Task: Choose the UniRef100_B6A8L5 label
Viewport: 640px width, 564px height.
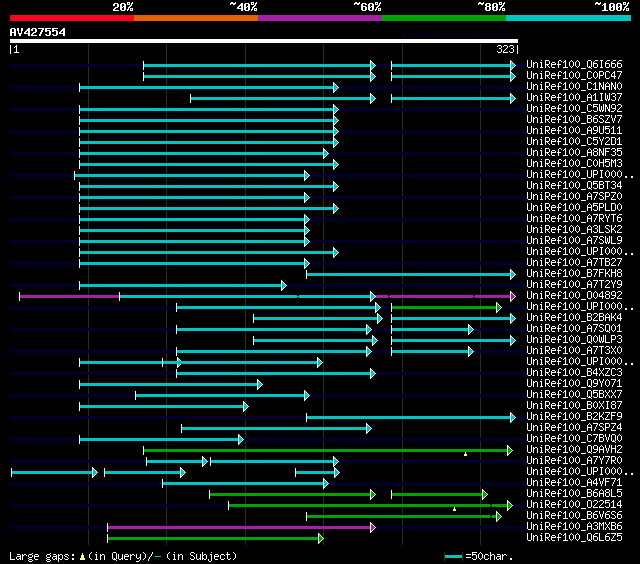Action: coord(574,494)
